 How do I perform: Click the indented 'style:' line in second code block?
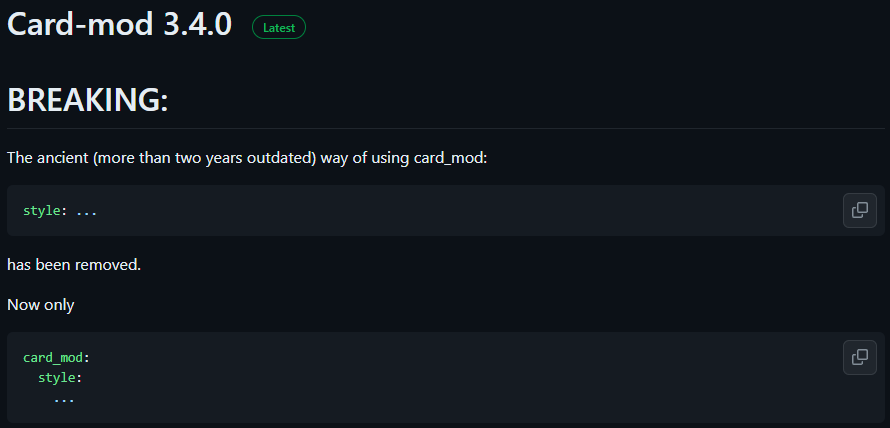click(x=60, y=377)
